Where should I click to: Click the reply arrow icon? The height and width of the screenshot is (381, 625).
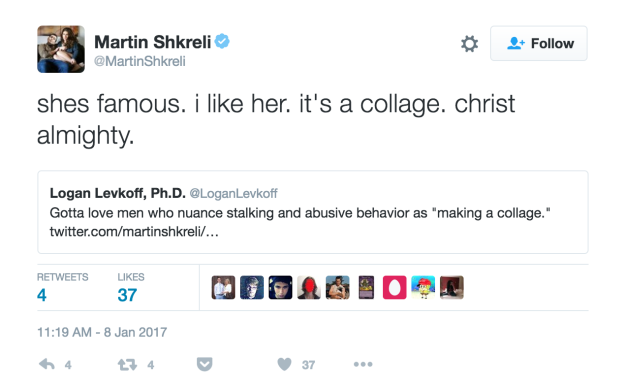47,364
